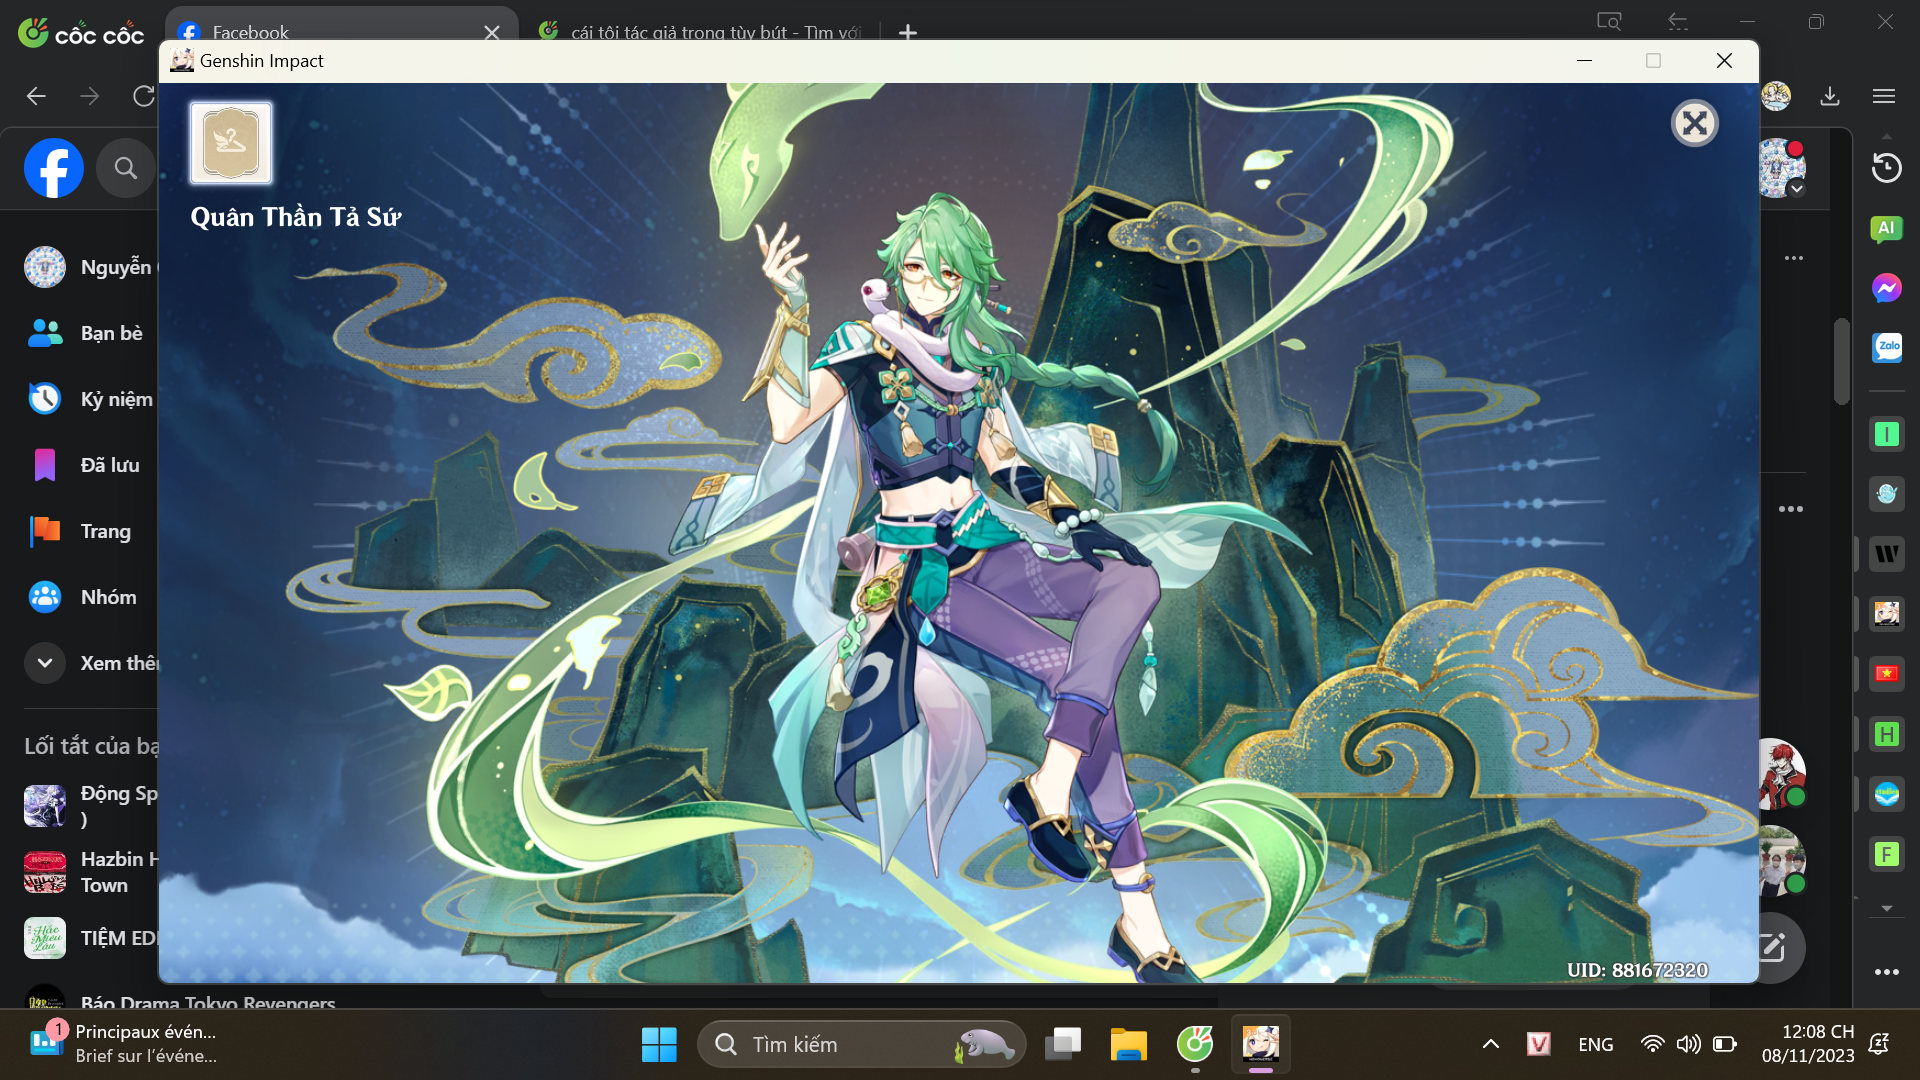Click the browser sidebar scrollbar thumb
Screen dimensions: 1920x1080
pos(1841,360)
